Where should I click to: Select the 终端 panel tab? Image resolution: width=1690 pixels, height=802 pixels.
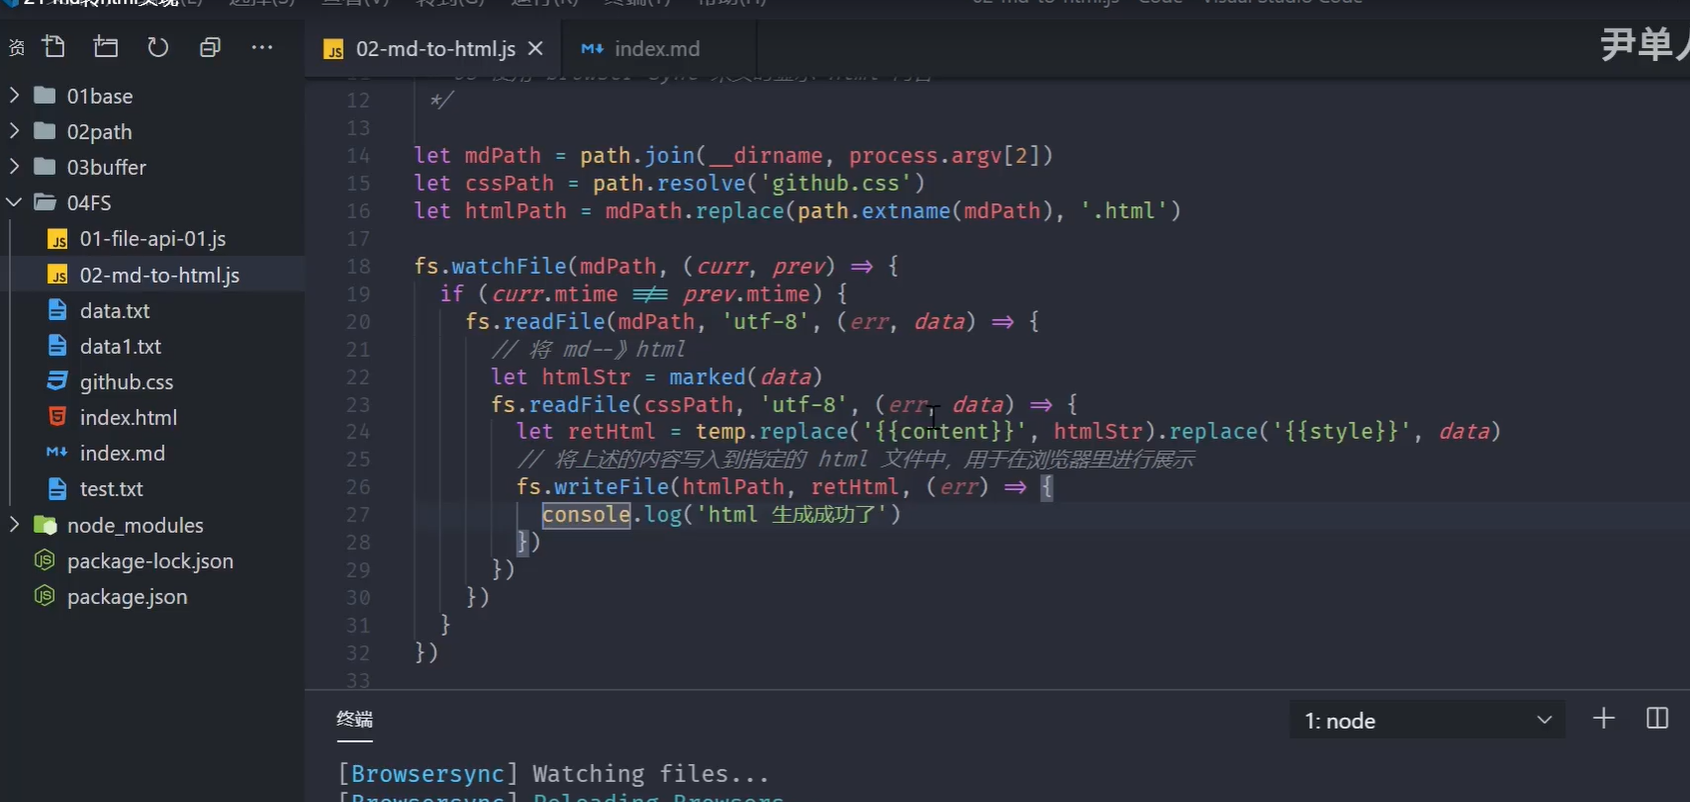(x=355, y=719)
